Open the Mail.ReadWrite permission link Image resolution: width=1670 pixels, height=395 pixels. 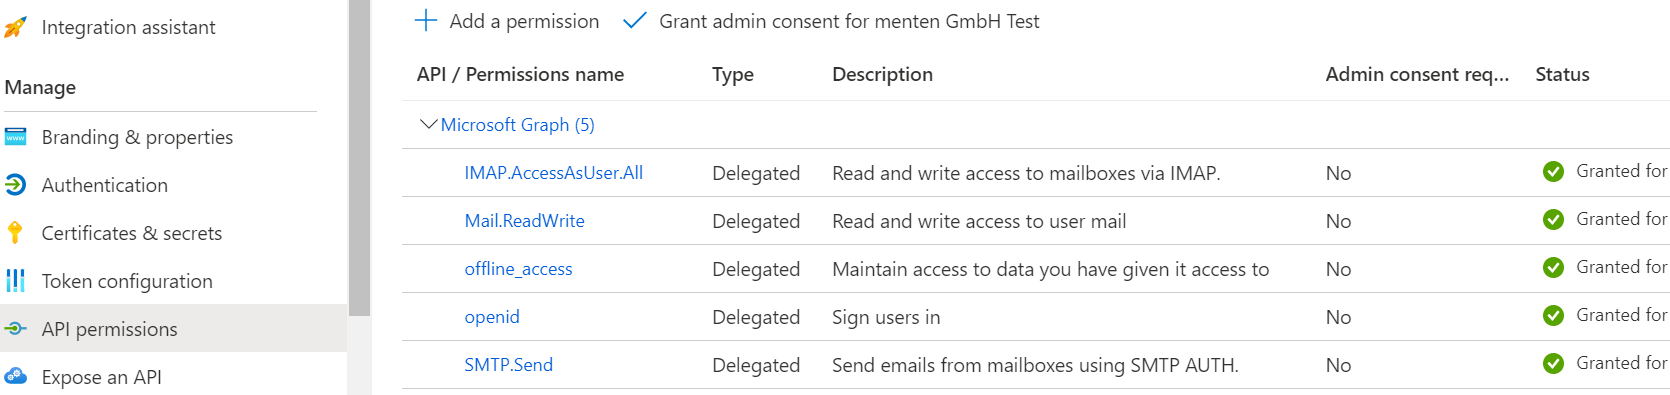(x=524, y=221)
